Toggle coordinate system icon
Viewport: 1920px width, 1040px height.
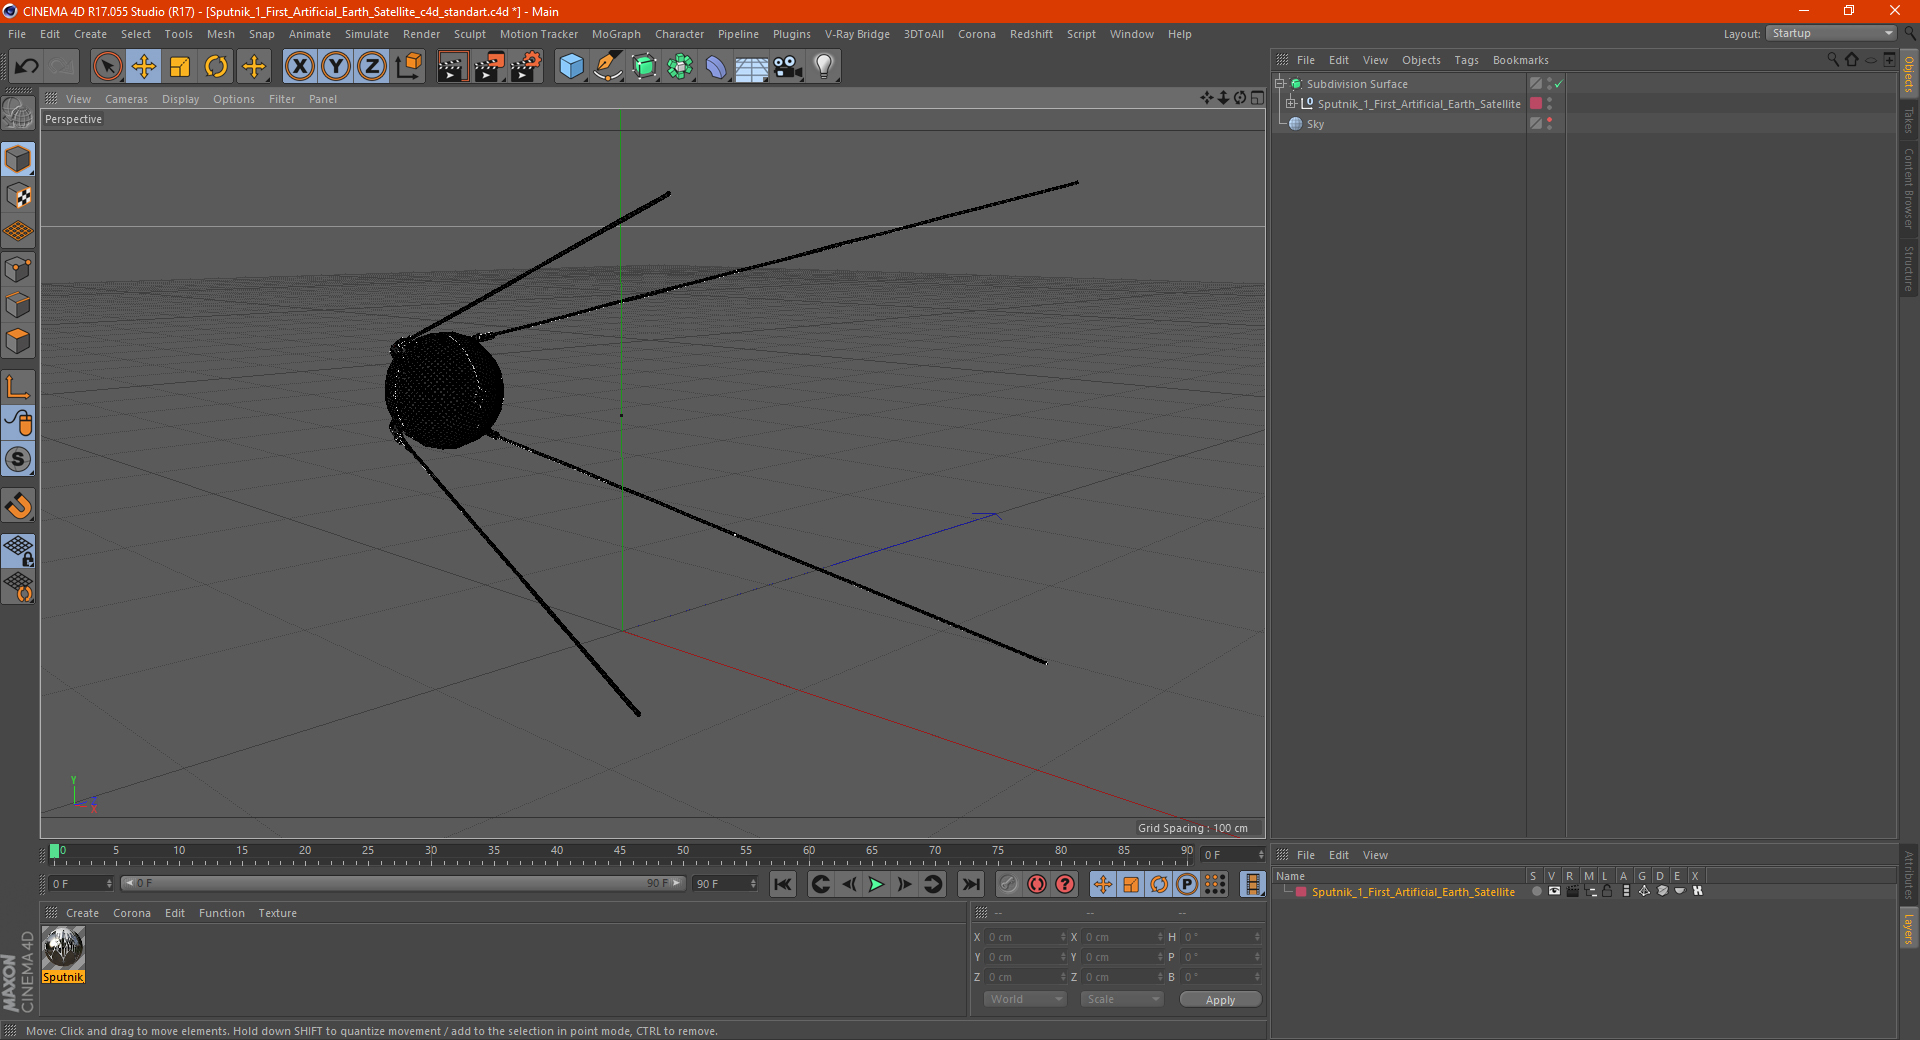coord(408,67)
